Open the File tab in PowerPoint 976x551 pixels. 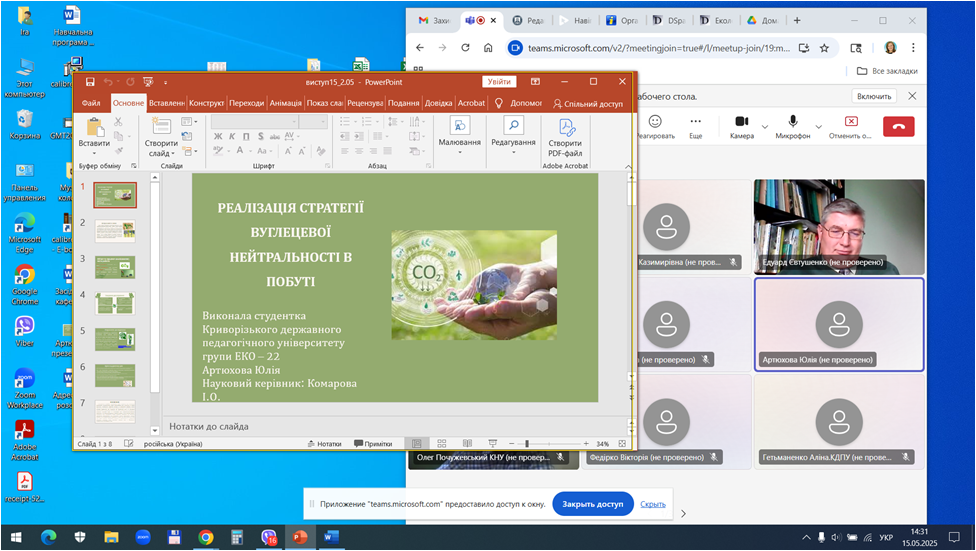[91, 103]
